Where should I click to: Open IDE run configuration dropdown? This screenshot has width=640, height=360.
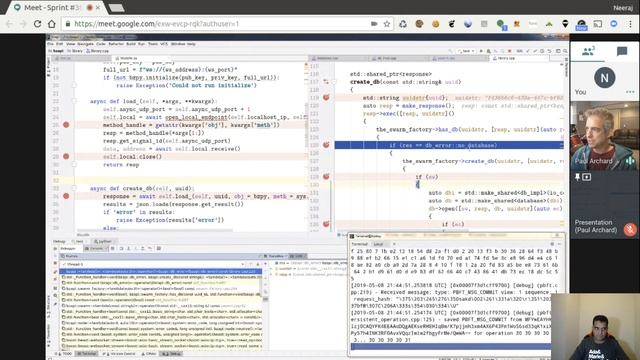(x=465, y=51)
